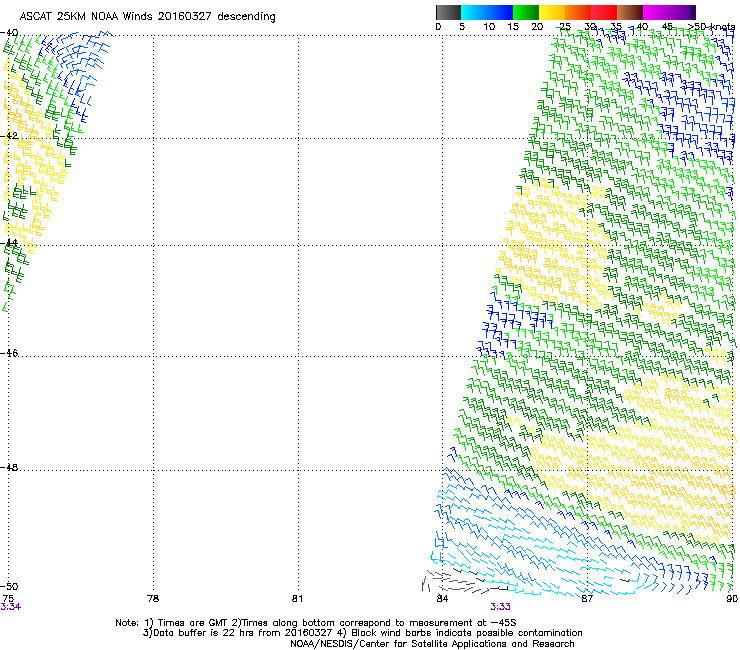Click the 75 longitude axis label
The image size is (740, 650).
(x=8, y=598)
